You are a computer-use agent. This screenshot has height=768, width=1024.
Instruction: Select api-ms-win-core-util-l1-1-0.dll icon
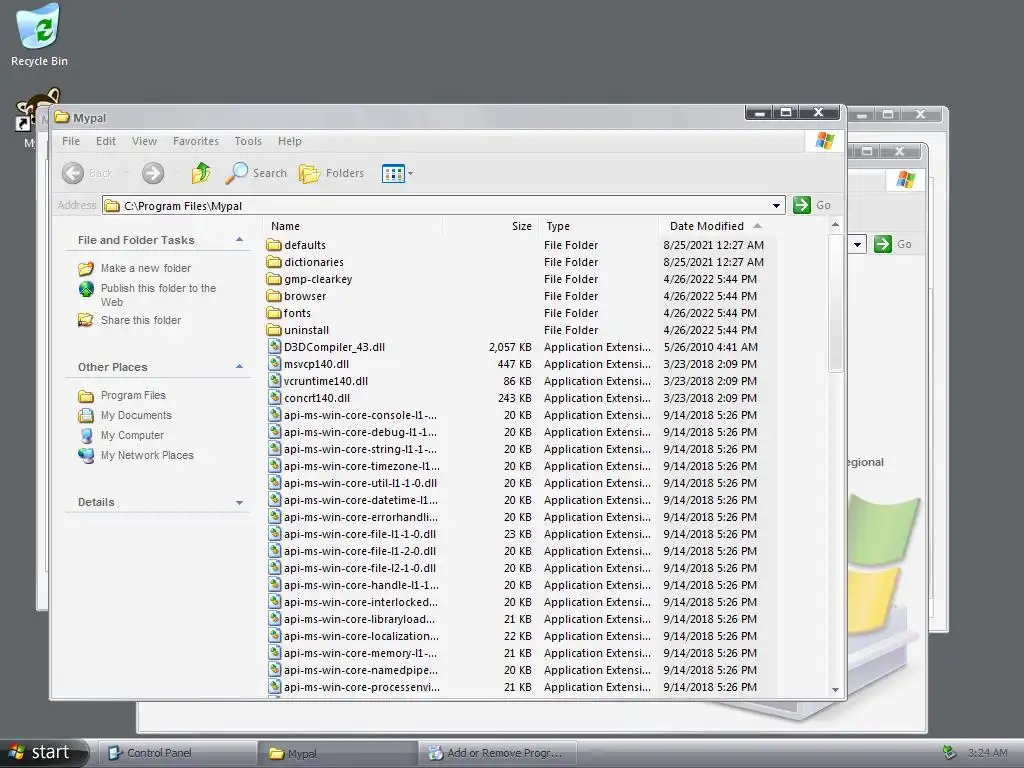[x=275, y=483]
